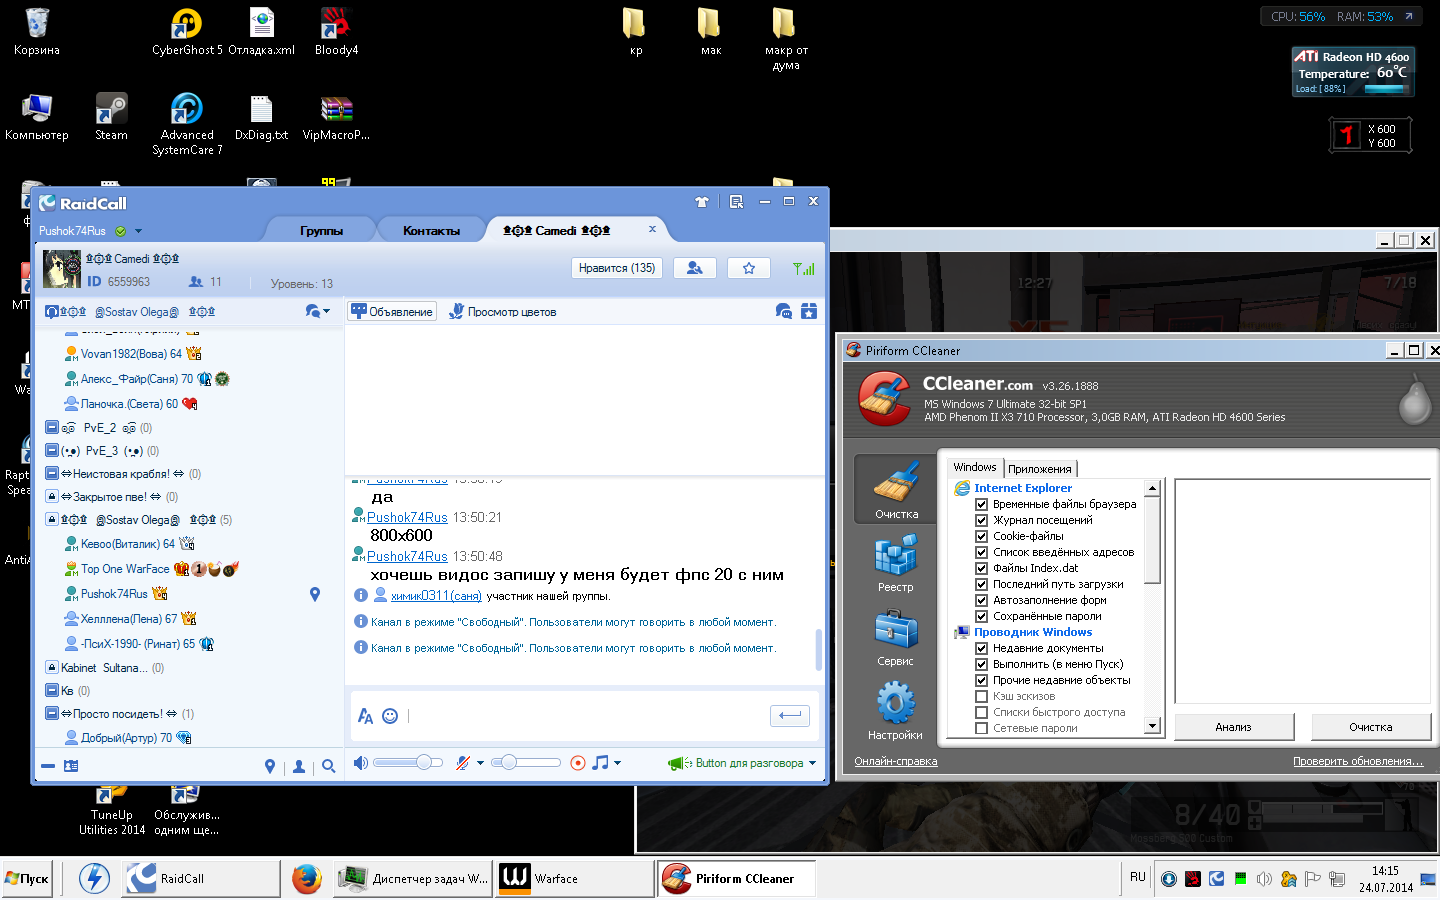Open RaidCall skin changer shirt icon

tap(702, 202)
